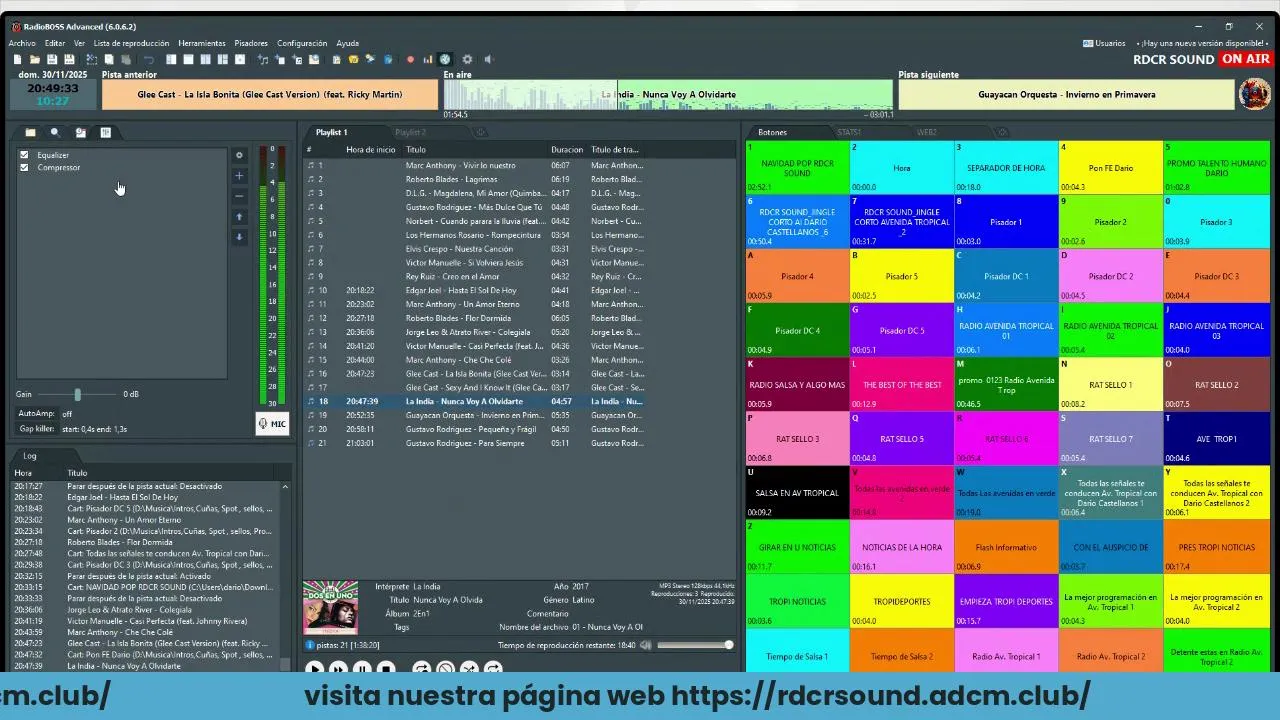
Task: Open the bar chart statistics icon
Action: coord(428,59)
